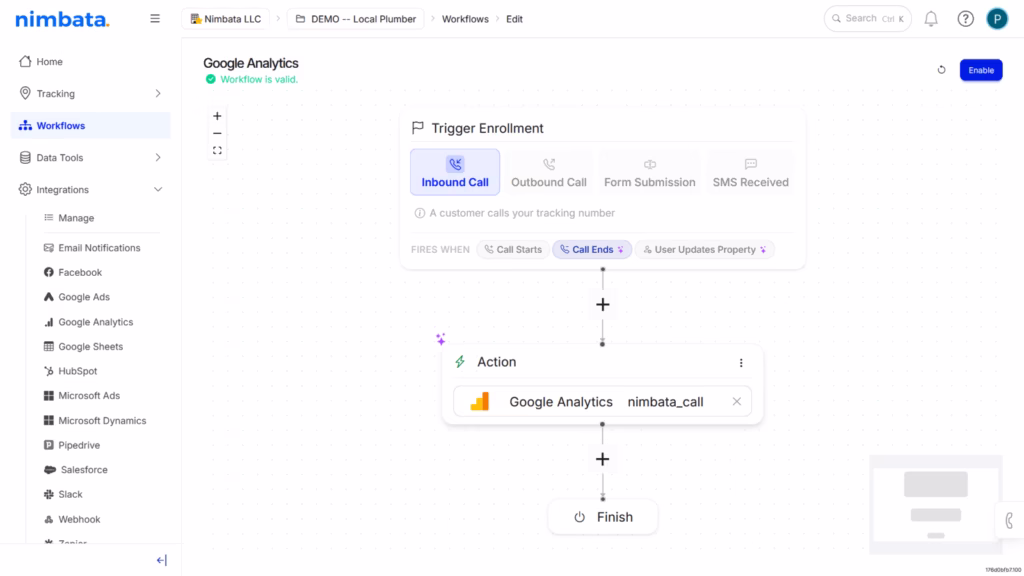This screenshot has height=576, width=1024.
Task: Fit workflow canvas to view
Action: tap(217, 150)
